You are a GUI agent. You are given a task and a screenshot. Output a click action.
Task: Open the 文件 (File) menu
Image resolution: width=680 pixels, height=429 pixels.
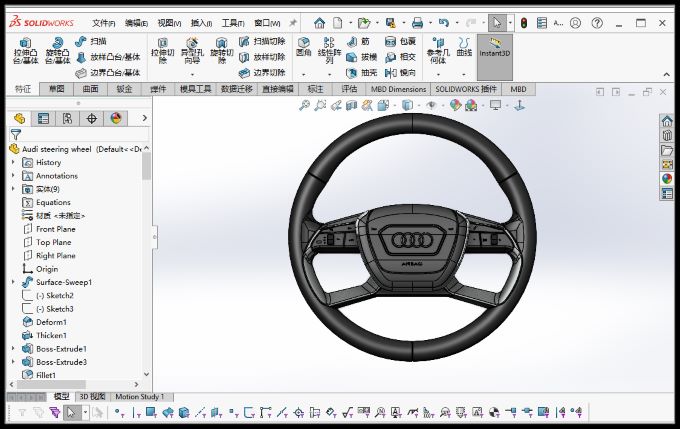coord(104,23)
